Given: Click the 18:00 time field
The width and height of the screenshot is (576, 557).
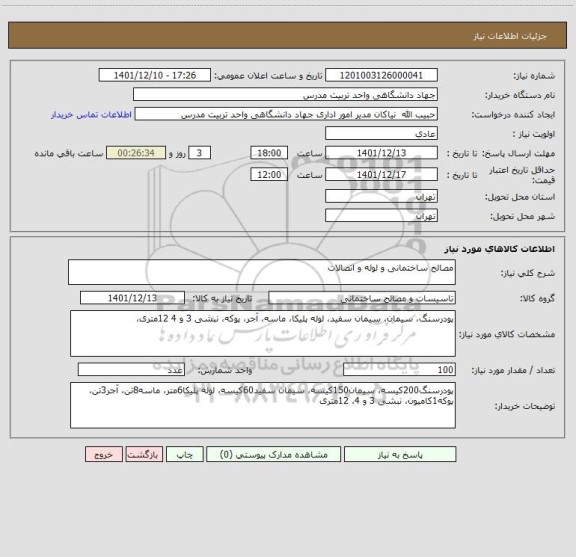Looking at the screenshot, I should pyautogui.click(x=269, y=152).
